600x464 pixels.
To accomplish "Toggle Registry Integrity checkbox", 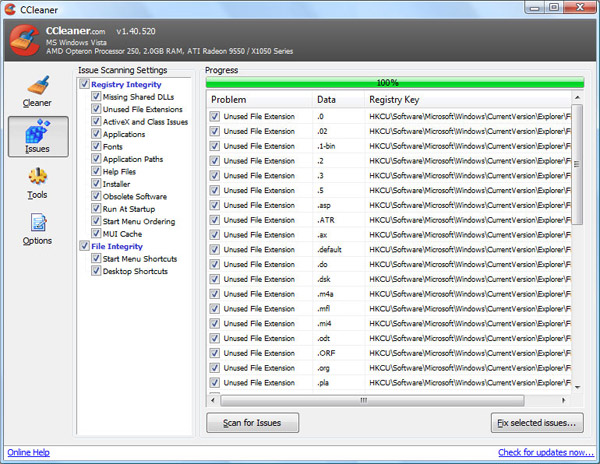I will click(85, 84).
